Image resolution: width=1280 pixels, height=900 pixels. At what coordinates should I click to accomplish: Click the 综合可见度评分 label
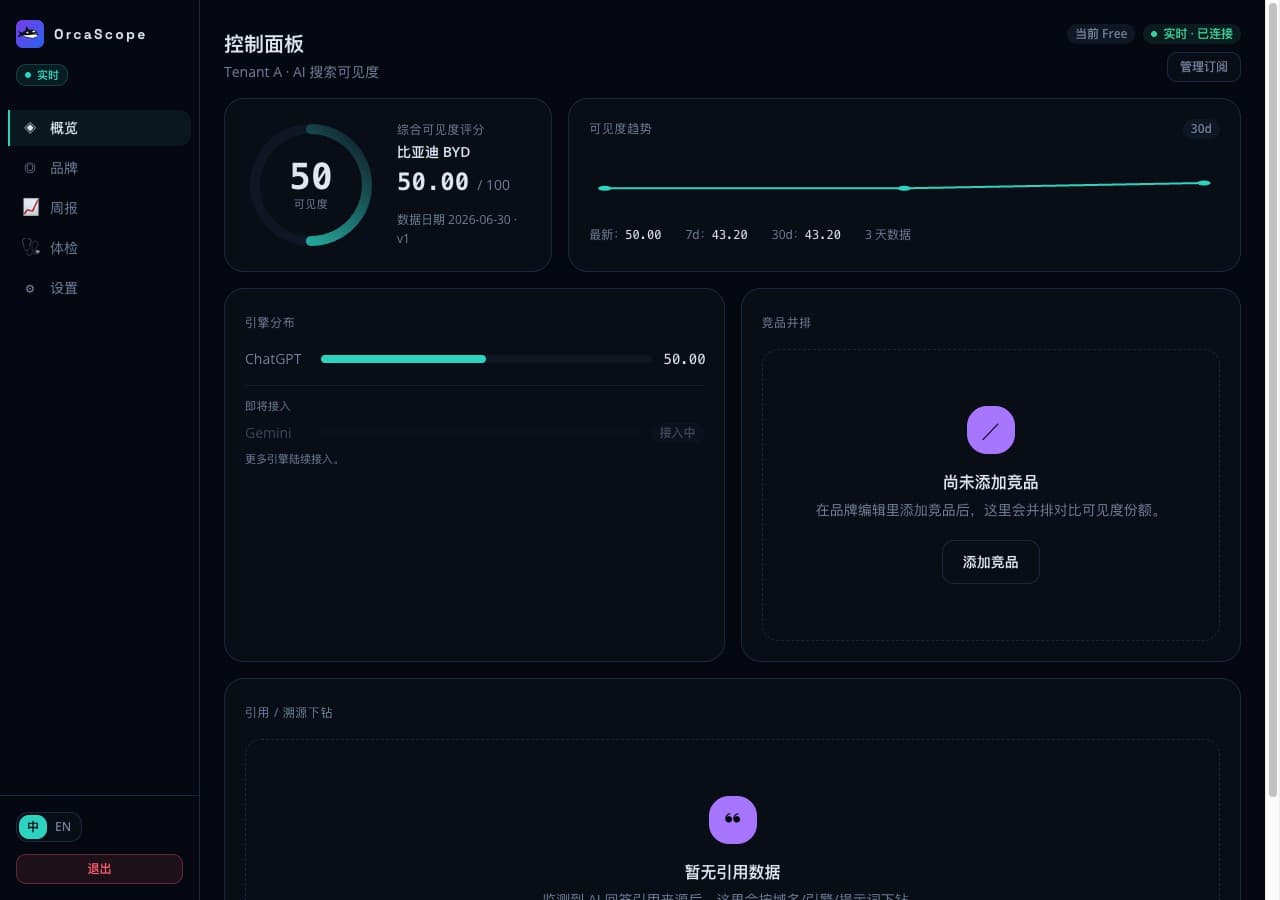(440, 130)
